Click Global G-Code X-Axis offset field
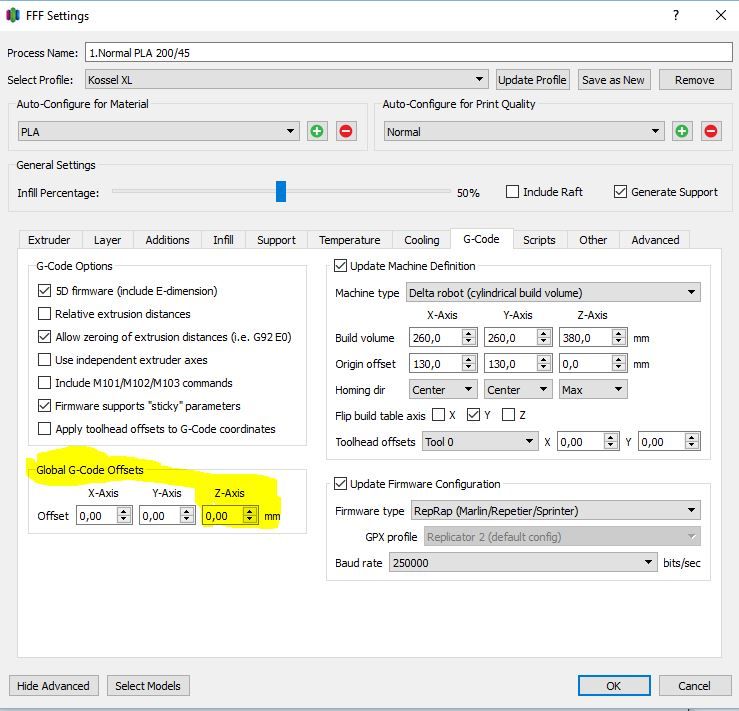Screen dimensions: 739x711 pos(104,515)
